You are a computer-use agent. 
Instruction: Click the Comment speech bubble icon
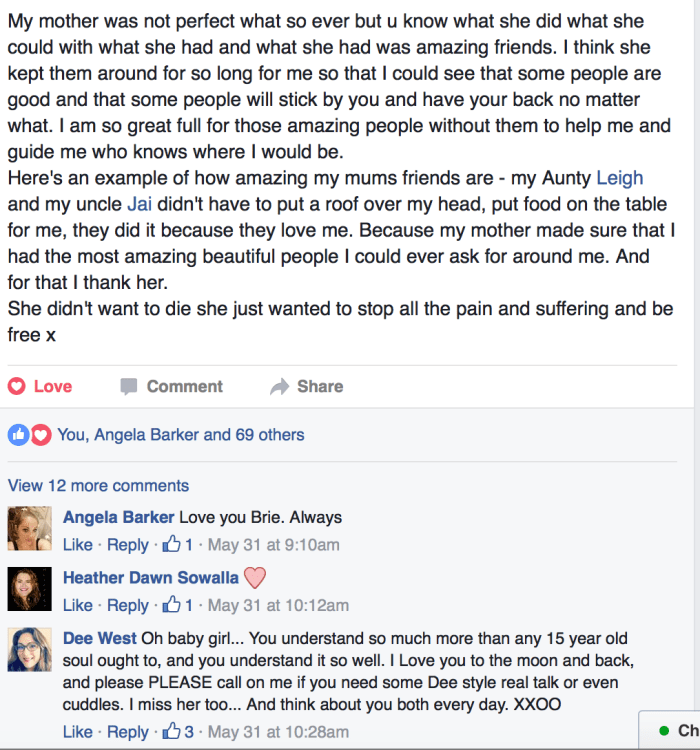click(128, 387)
